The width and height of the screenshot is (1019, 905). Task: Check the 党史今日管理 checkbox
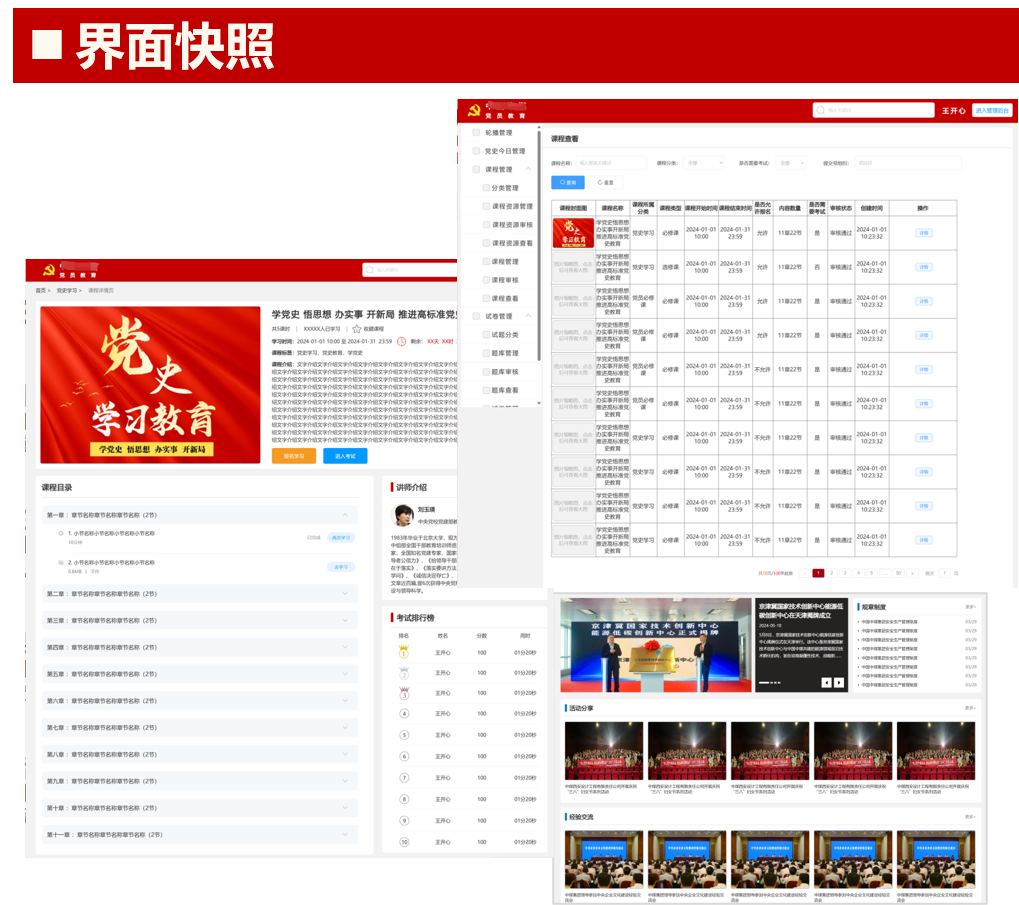(x=476, y=151)
